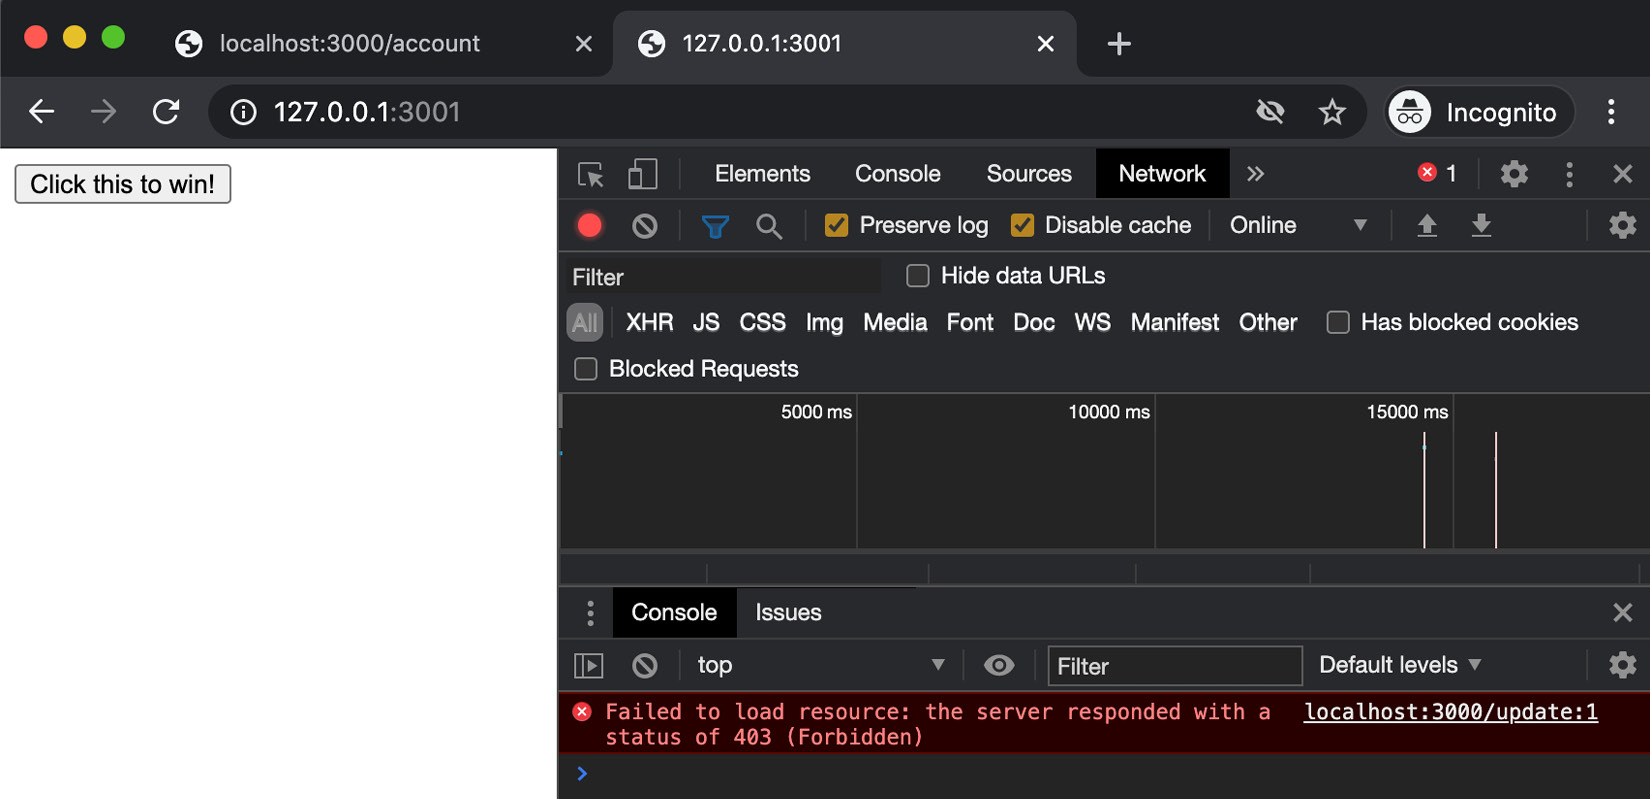The width and height of the screenshot is (1650, 799).
Task: Click the blocked third-party cookies eye icon
Action: pyautogui.click(x=1270, y=111)
